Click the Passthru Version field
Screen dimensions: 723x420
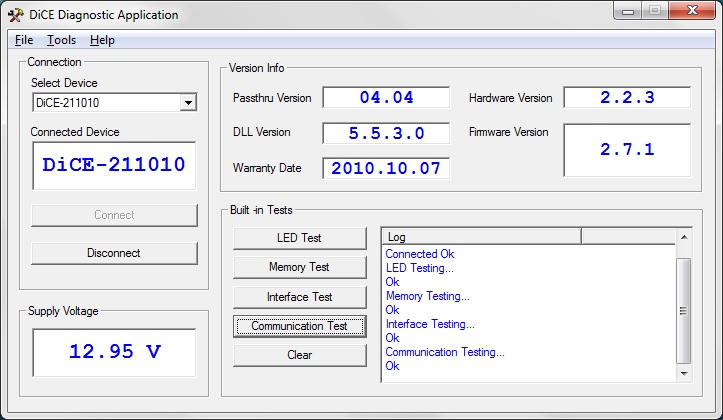pyautogui.click(x=386, y=98)
